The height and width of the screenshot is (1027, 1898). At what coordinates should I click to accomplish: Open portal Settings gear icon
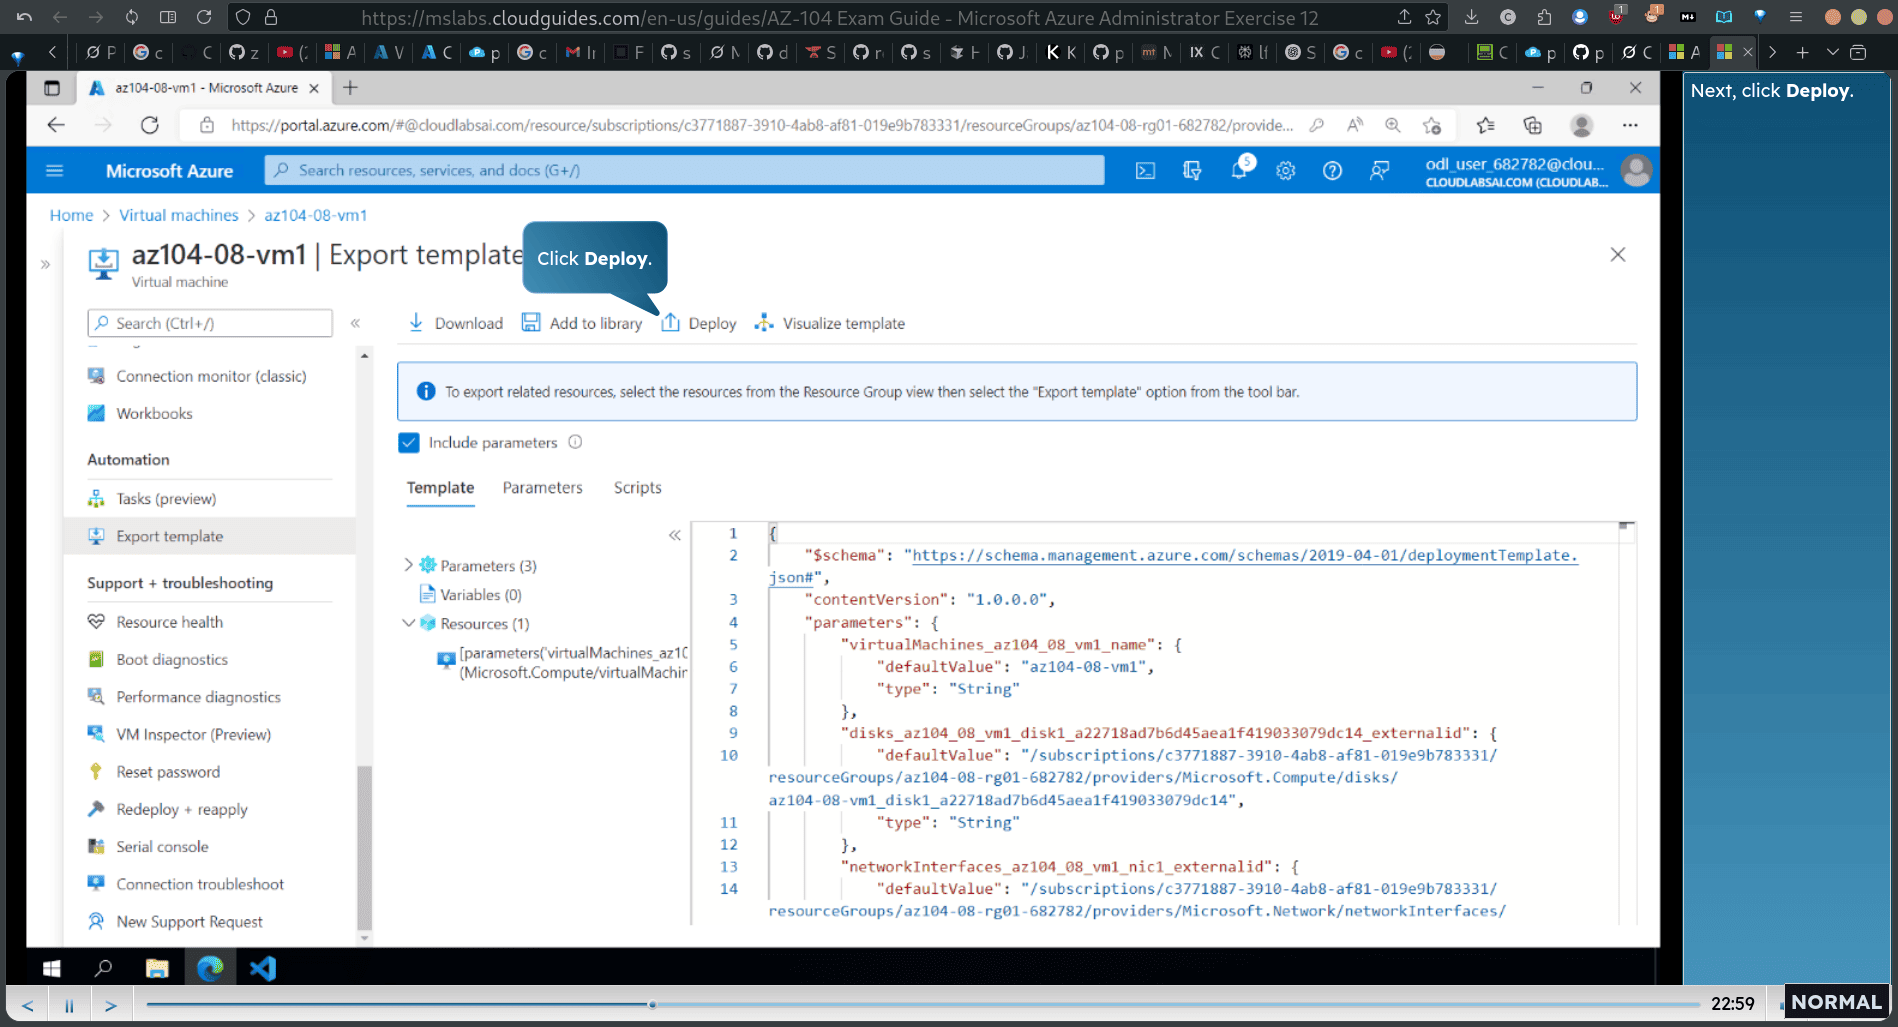point(1286,171)
